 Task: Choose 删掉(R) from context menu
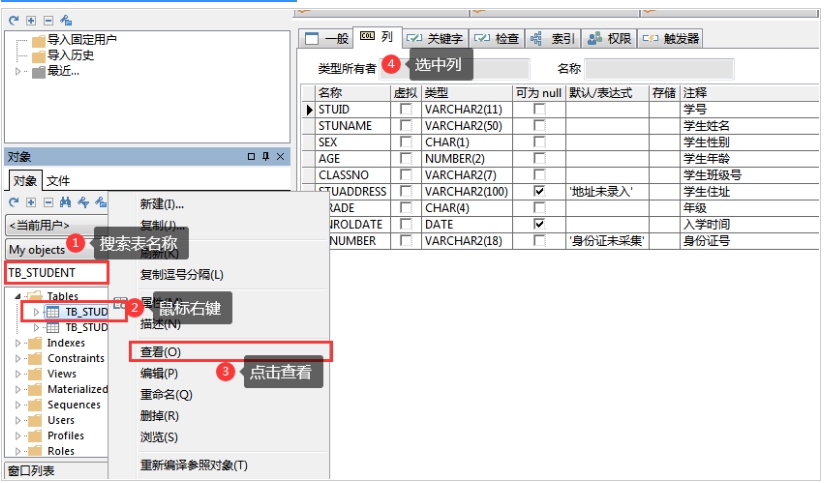159,416
